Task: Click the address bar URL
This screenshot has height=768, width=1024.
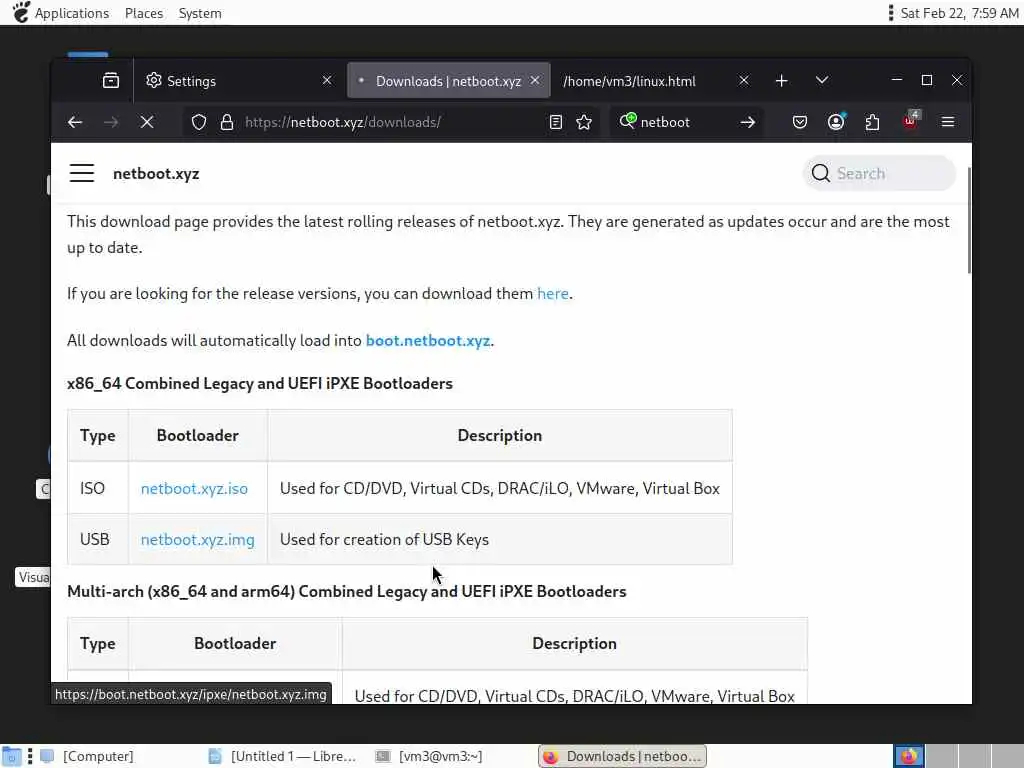Action: click(343, 122)
